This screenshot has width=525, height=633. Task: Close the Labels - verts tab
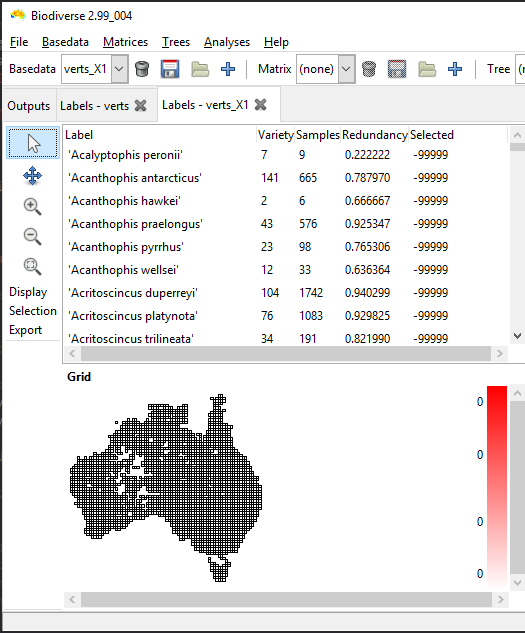point(141,106)
